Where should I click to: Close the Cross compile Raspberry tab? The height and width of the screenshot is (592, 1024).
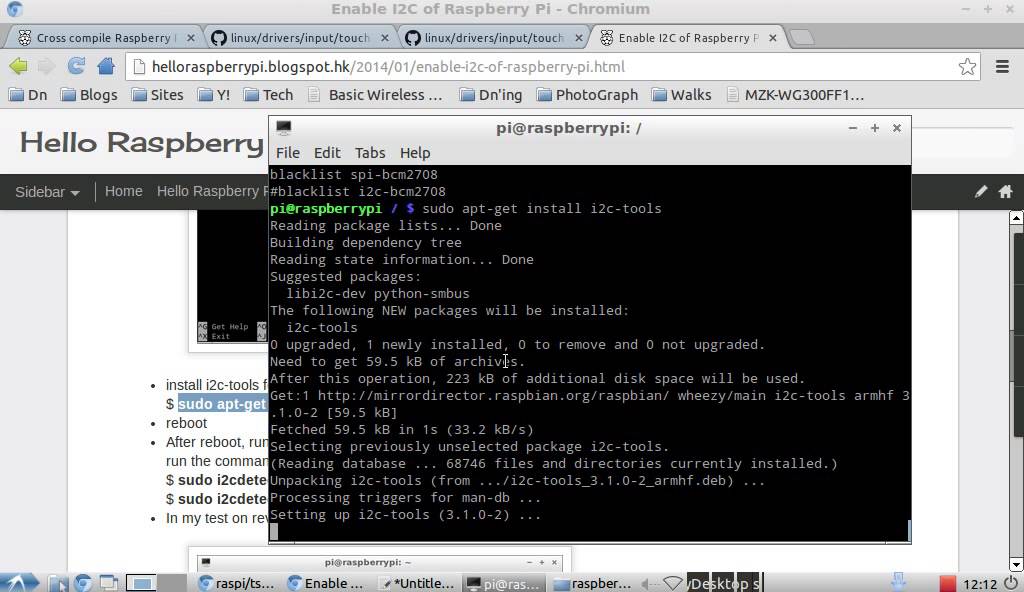(x=191, y=38)
